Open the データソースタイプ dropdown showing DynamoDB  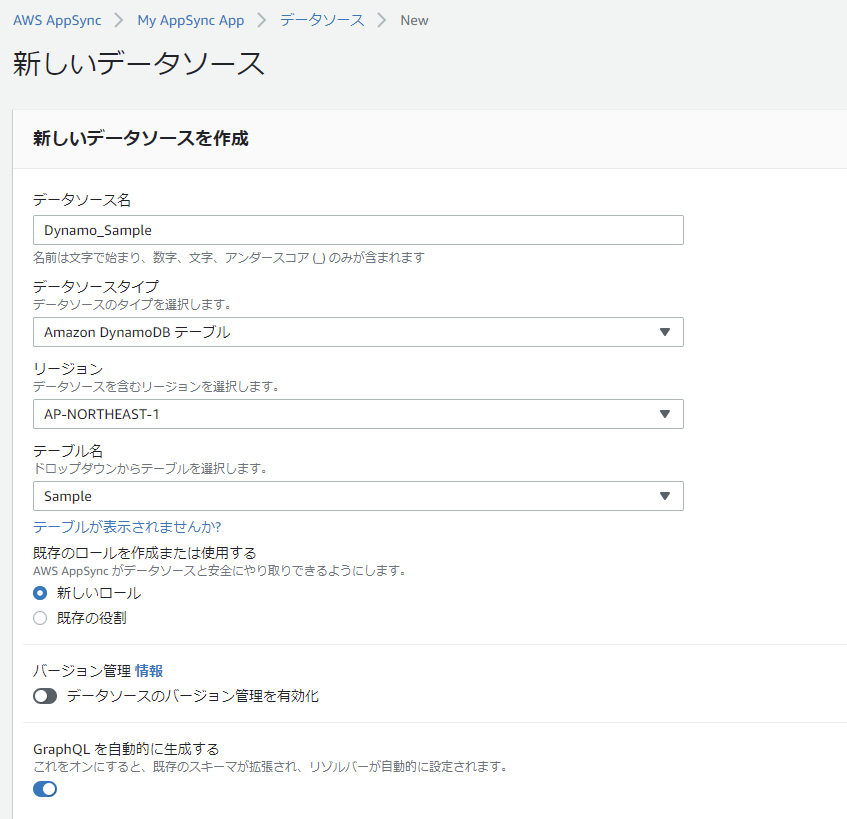358,332
